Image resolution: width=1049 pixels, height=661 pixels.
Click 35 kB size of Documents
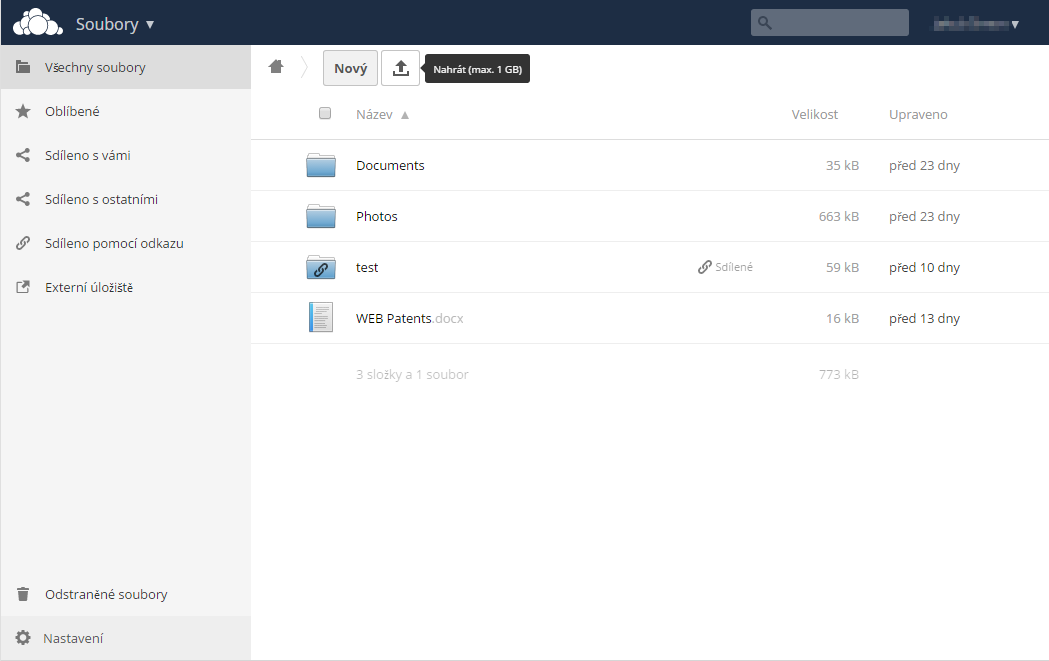point(842,165)
